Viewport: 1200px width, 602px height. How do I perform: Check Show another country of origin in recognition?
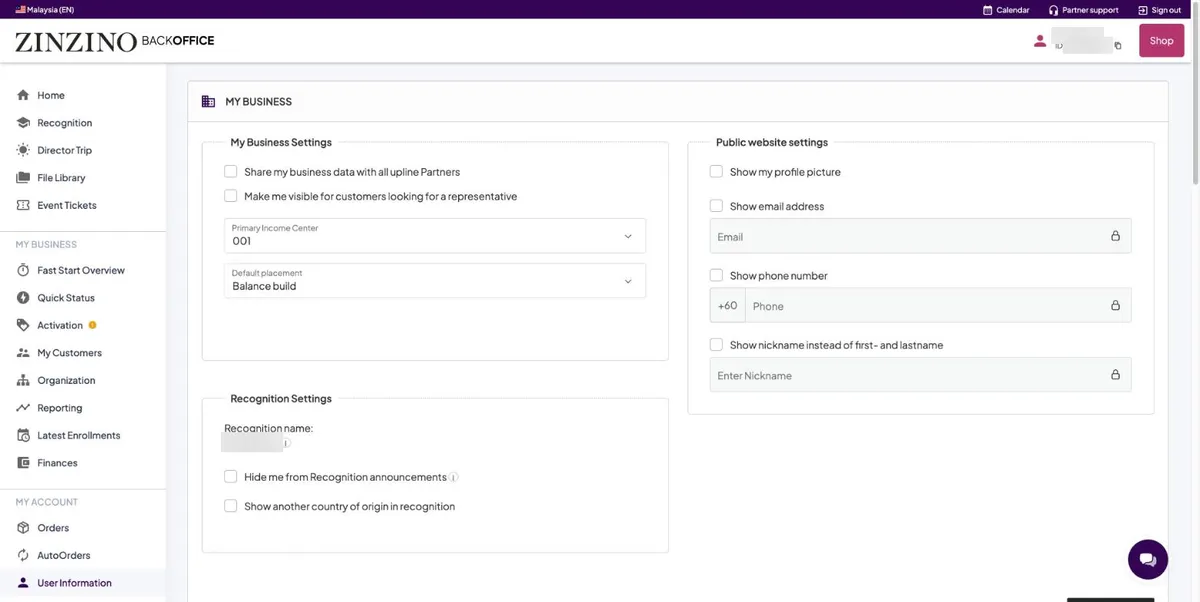click(231, 506)
